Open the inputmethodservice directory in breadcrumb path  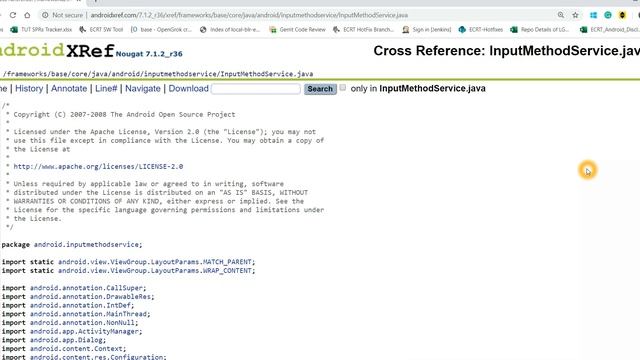180,74
